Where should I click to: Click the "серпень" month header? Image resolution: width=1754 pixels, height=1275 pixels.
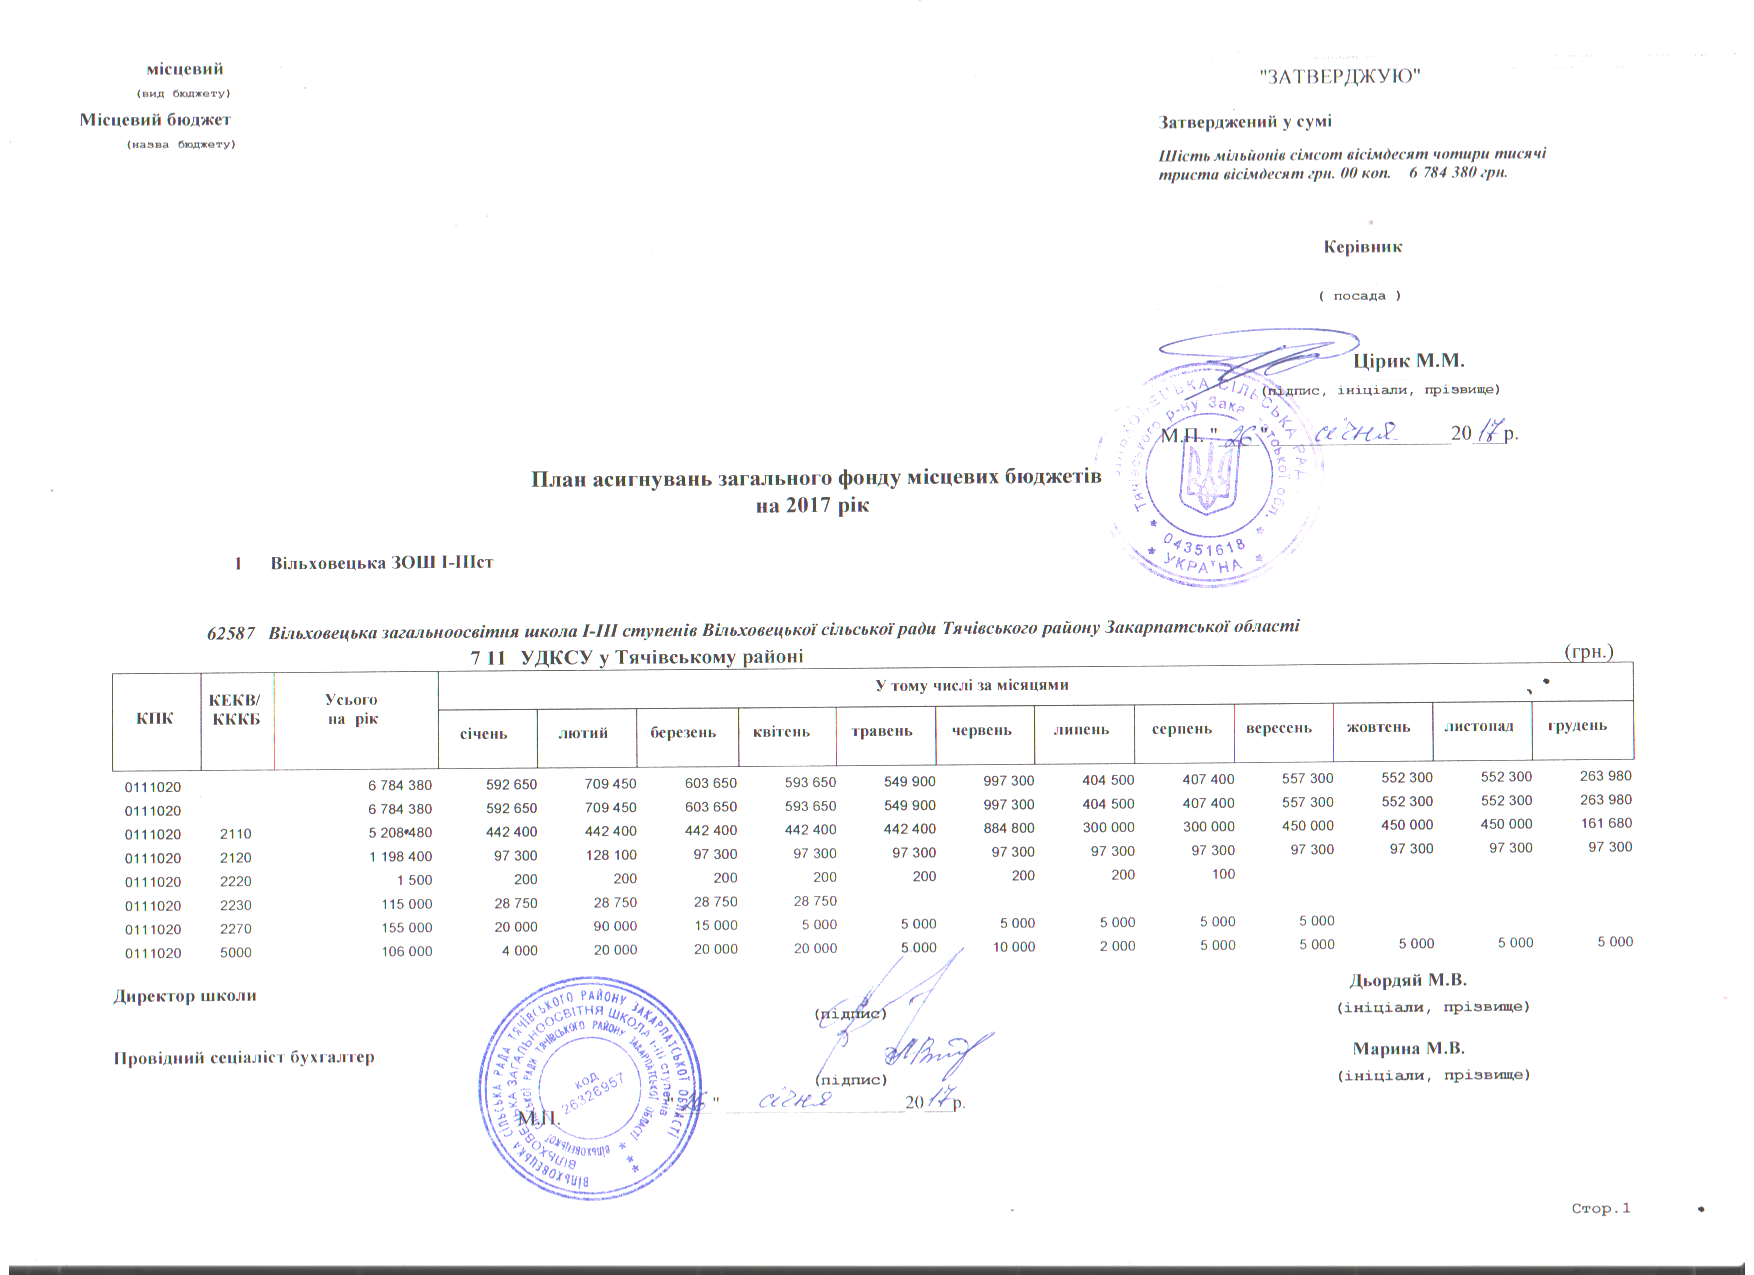1181,729
